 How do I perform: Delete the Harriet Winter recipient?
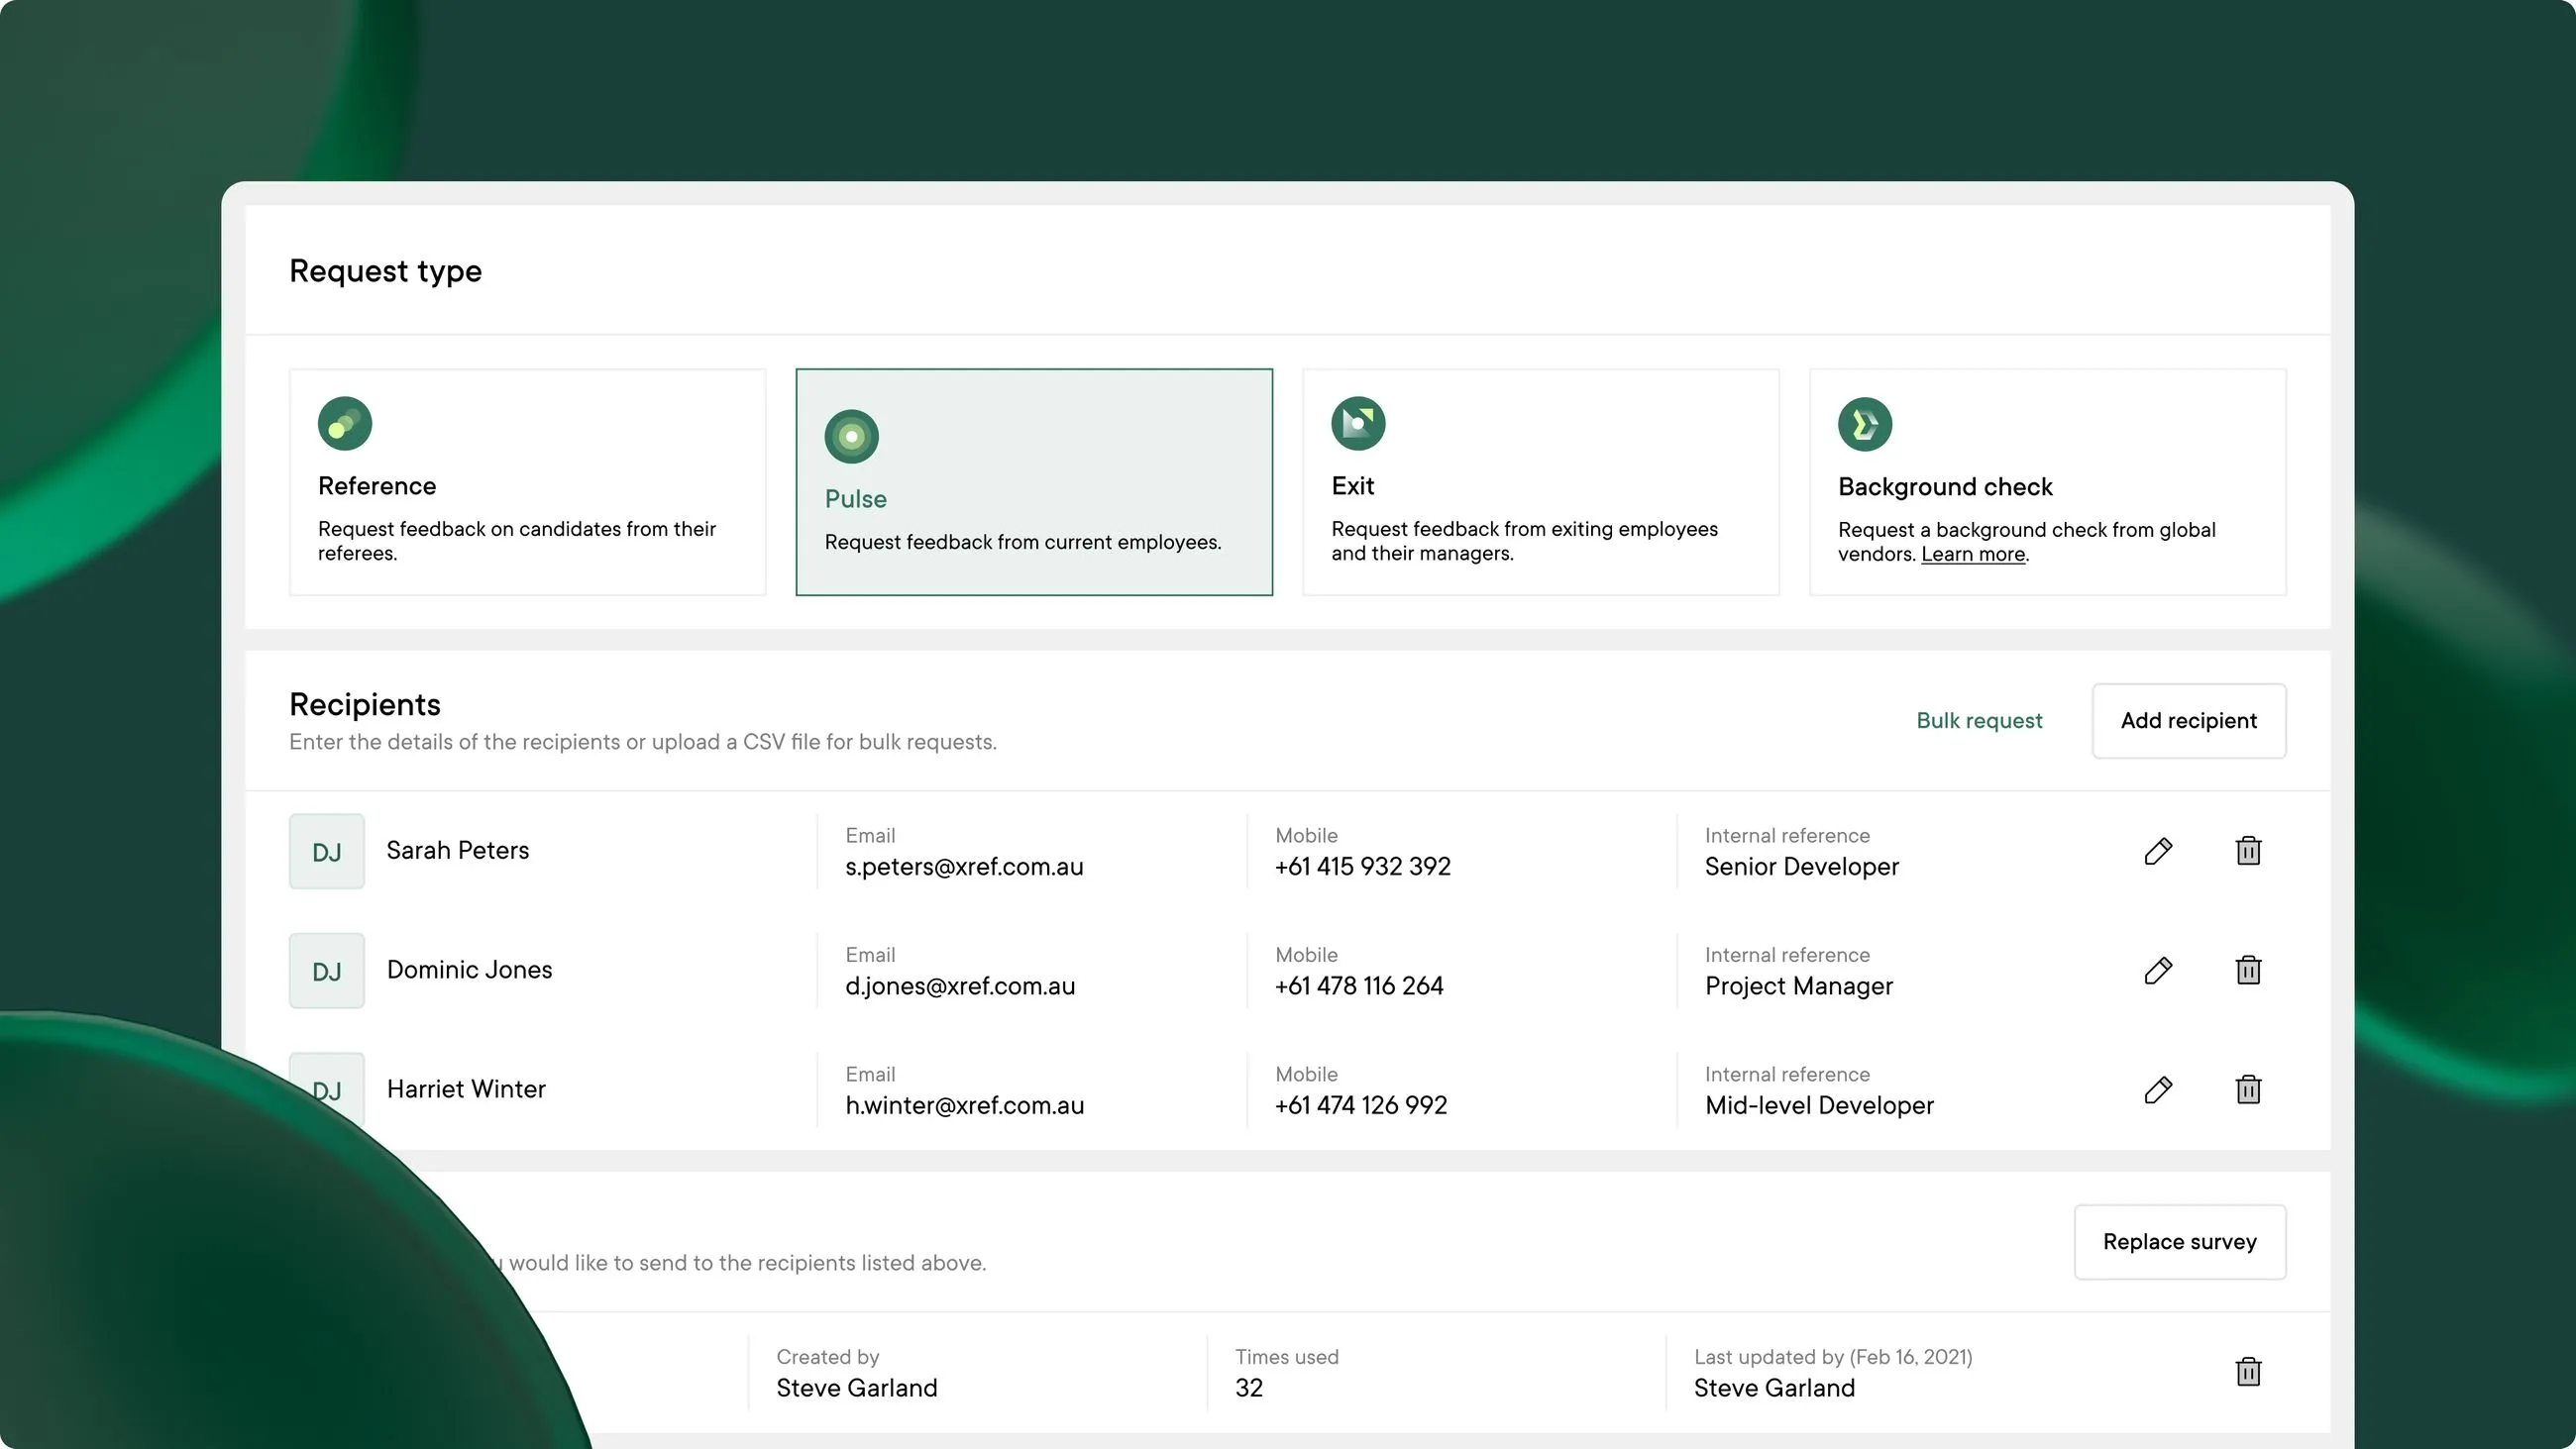coord(2248,1089)
